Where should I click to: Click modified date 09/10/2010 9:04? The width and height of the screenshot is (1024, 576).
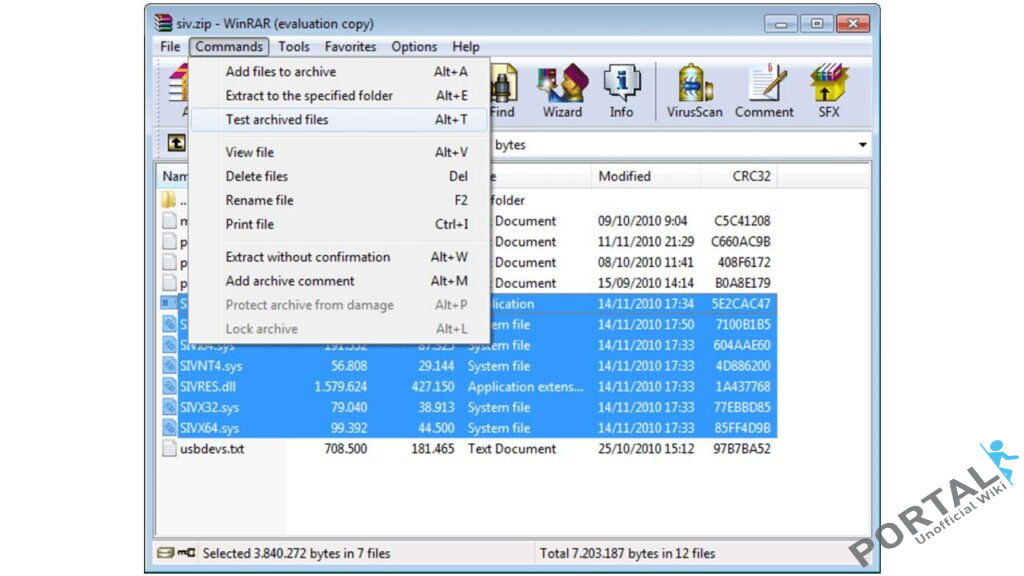coord(642,221)
